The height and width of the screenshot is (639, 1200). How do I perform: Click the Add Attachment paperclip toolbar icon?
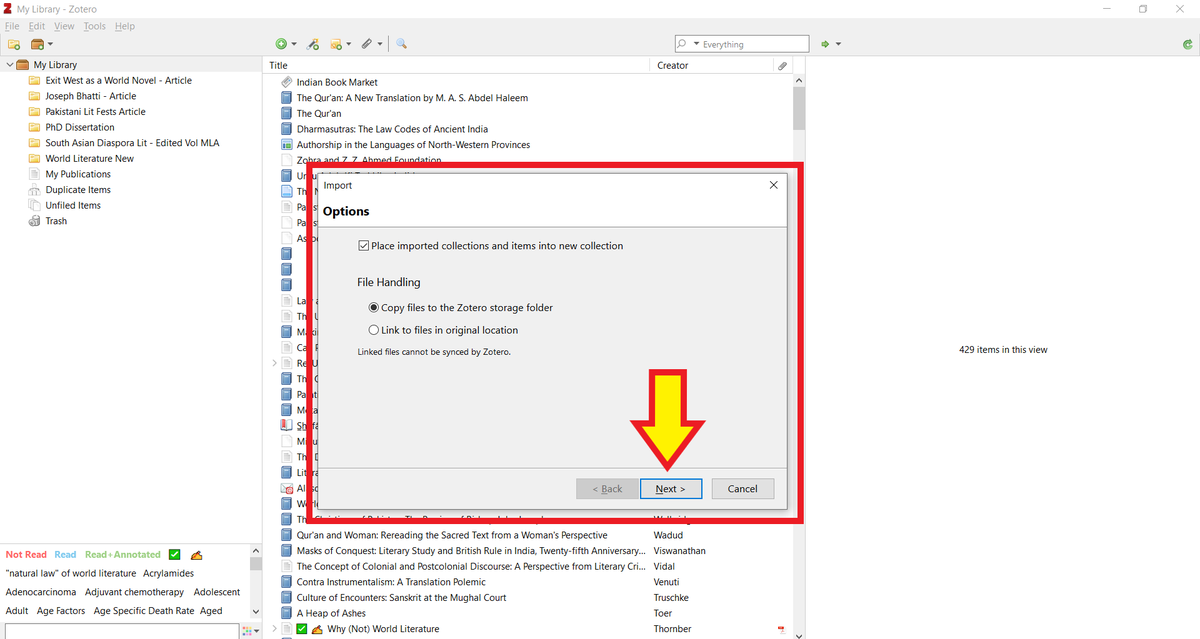pos(367,44)
